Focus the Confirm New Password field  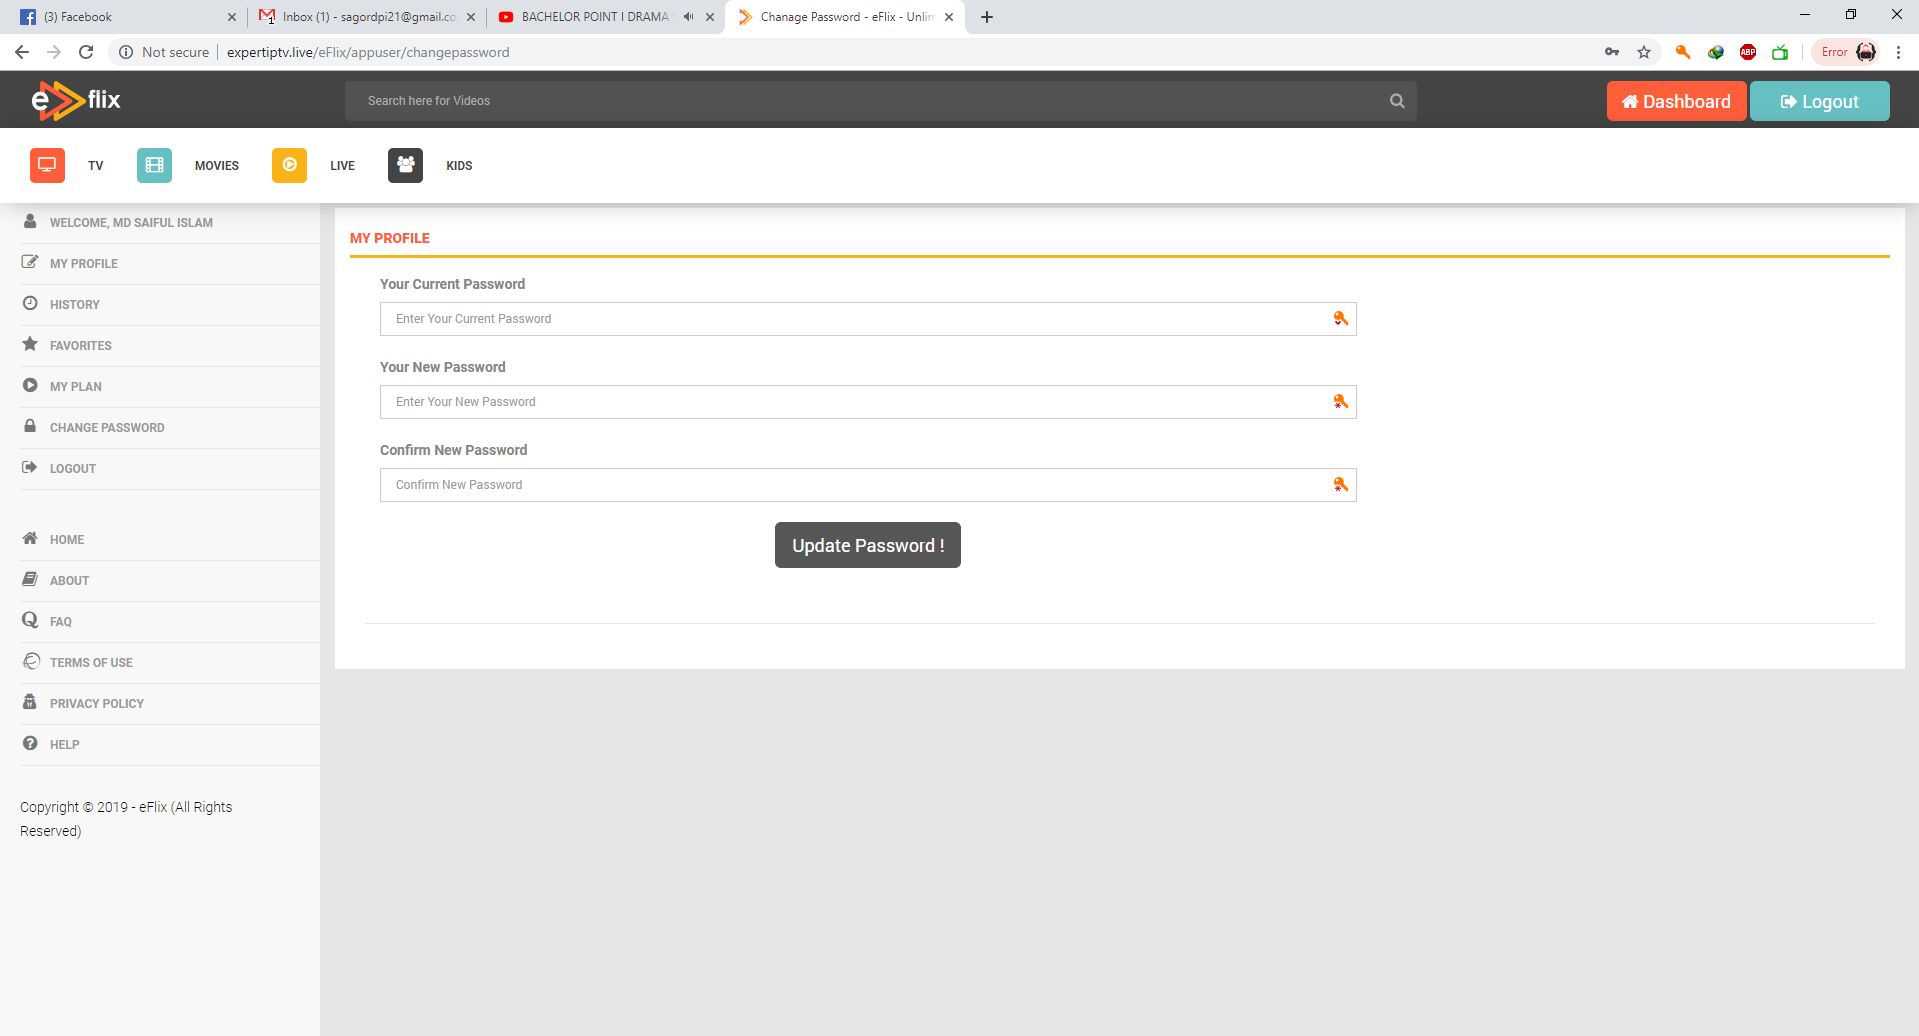pyautogui.click(x=868, y=485)
